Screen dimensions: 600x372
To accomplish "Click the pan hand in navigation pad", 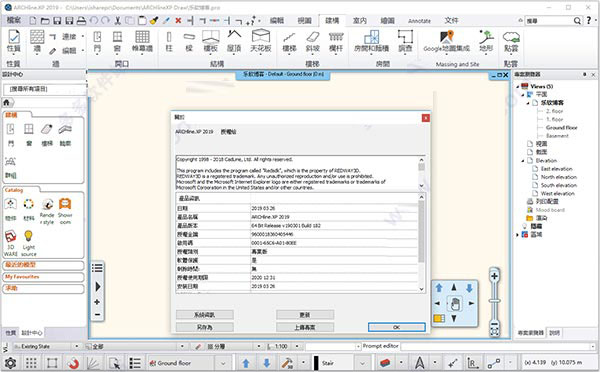I will [x=455, y=304].
